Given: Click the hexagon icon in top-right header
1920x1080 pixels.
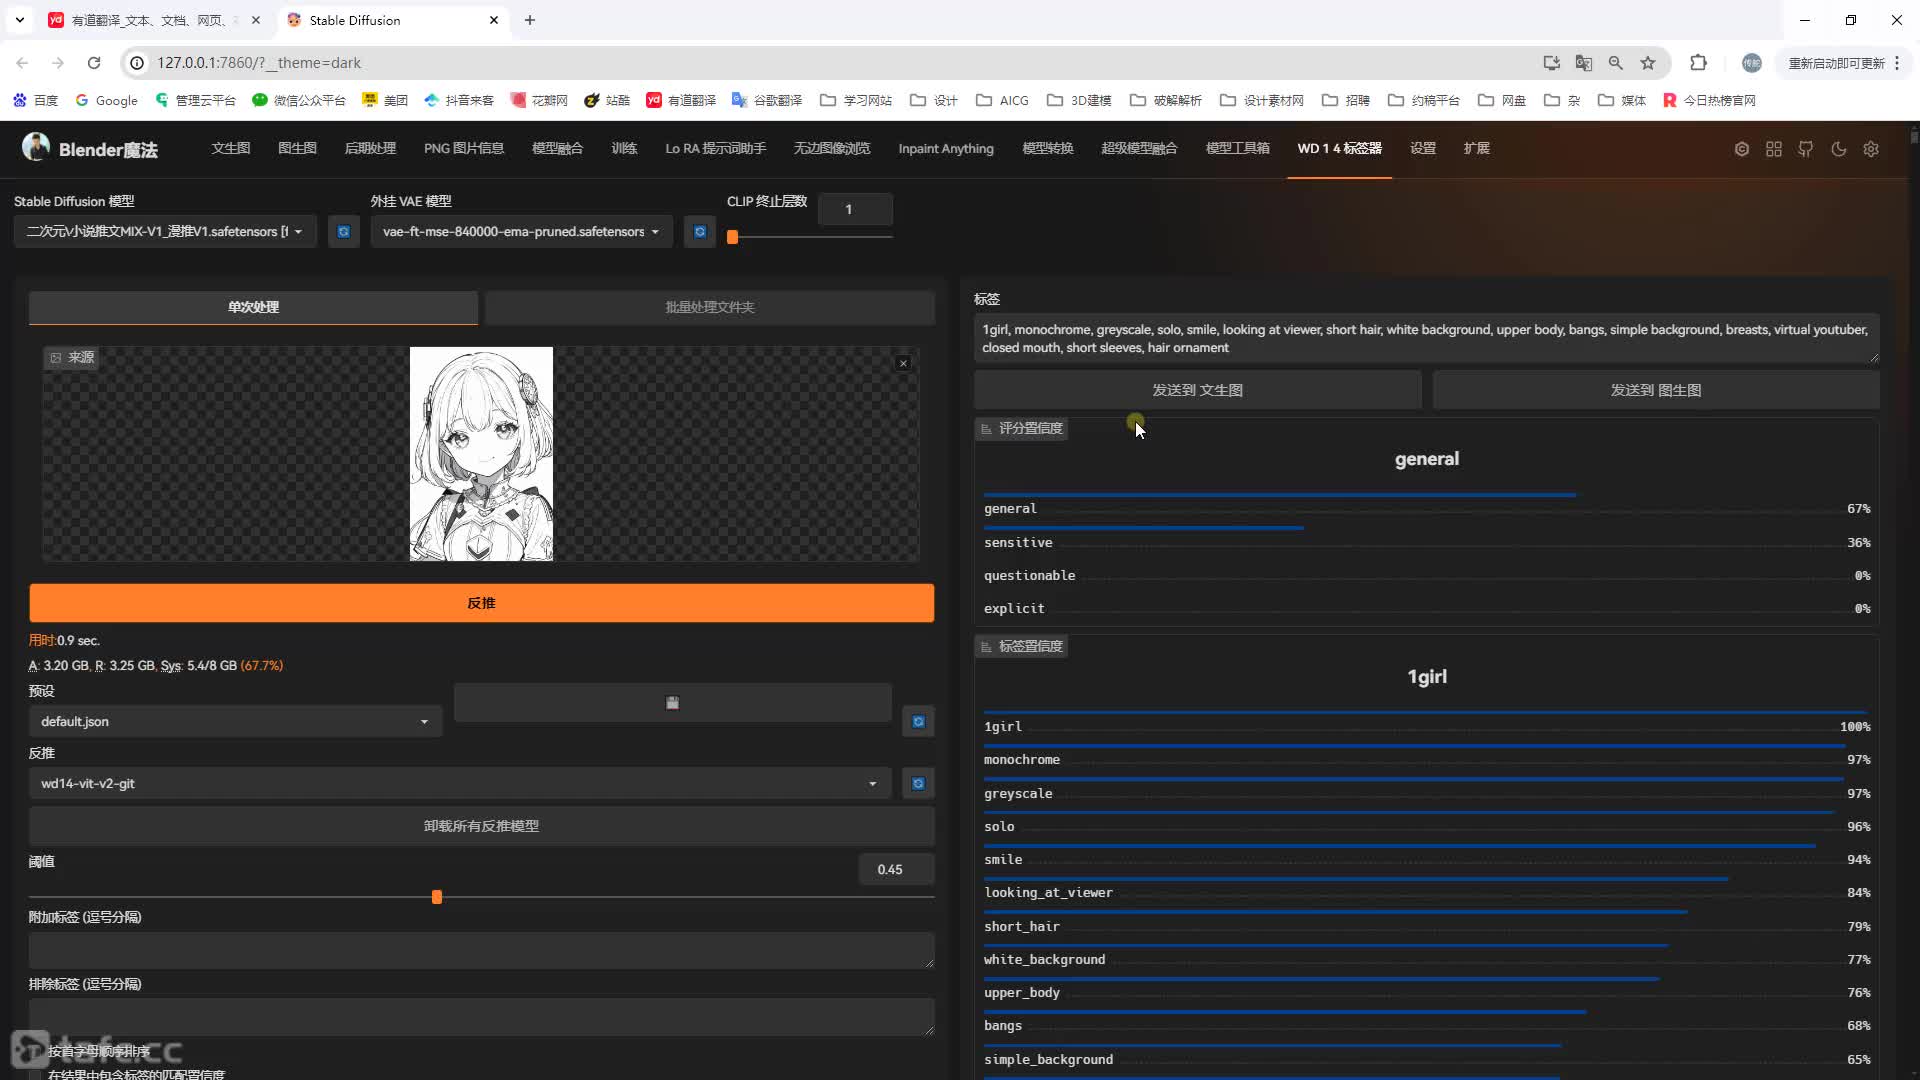Looking at the screenshot, I should click(1742, 149).
